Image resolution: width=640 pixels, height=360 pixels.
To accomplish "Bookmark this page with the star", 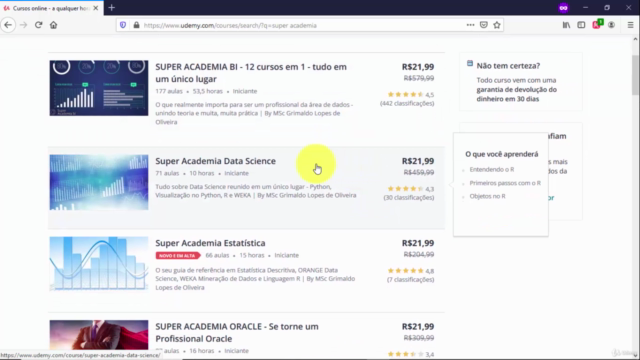I will tap(497, 25).
